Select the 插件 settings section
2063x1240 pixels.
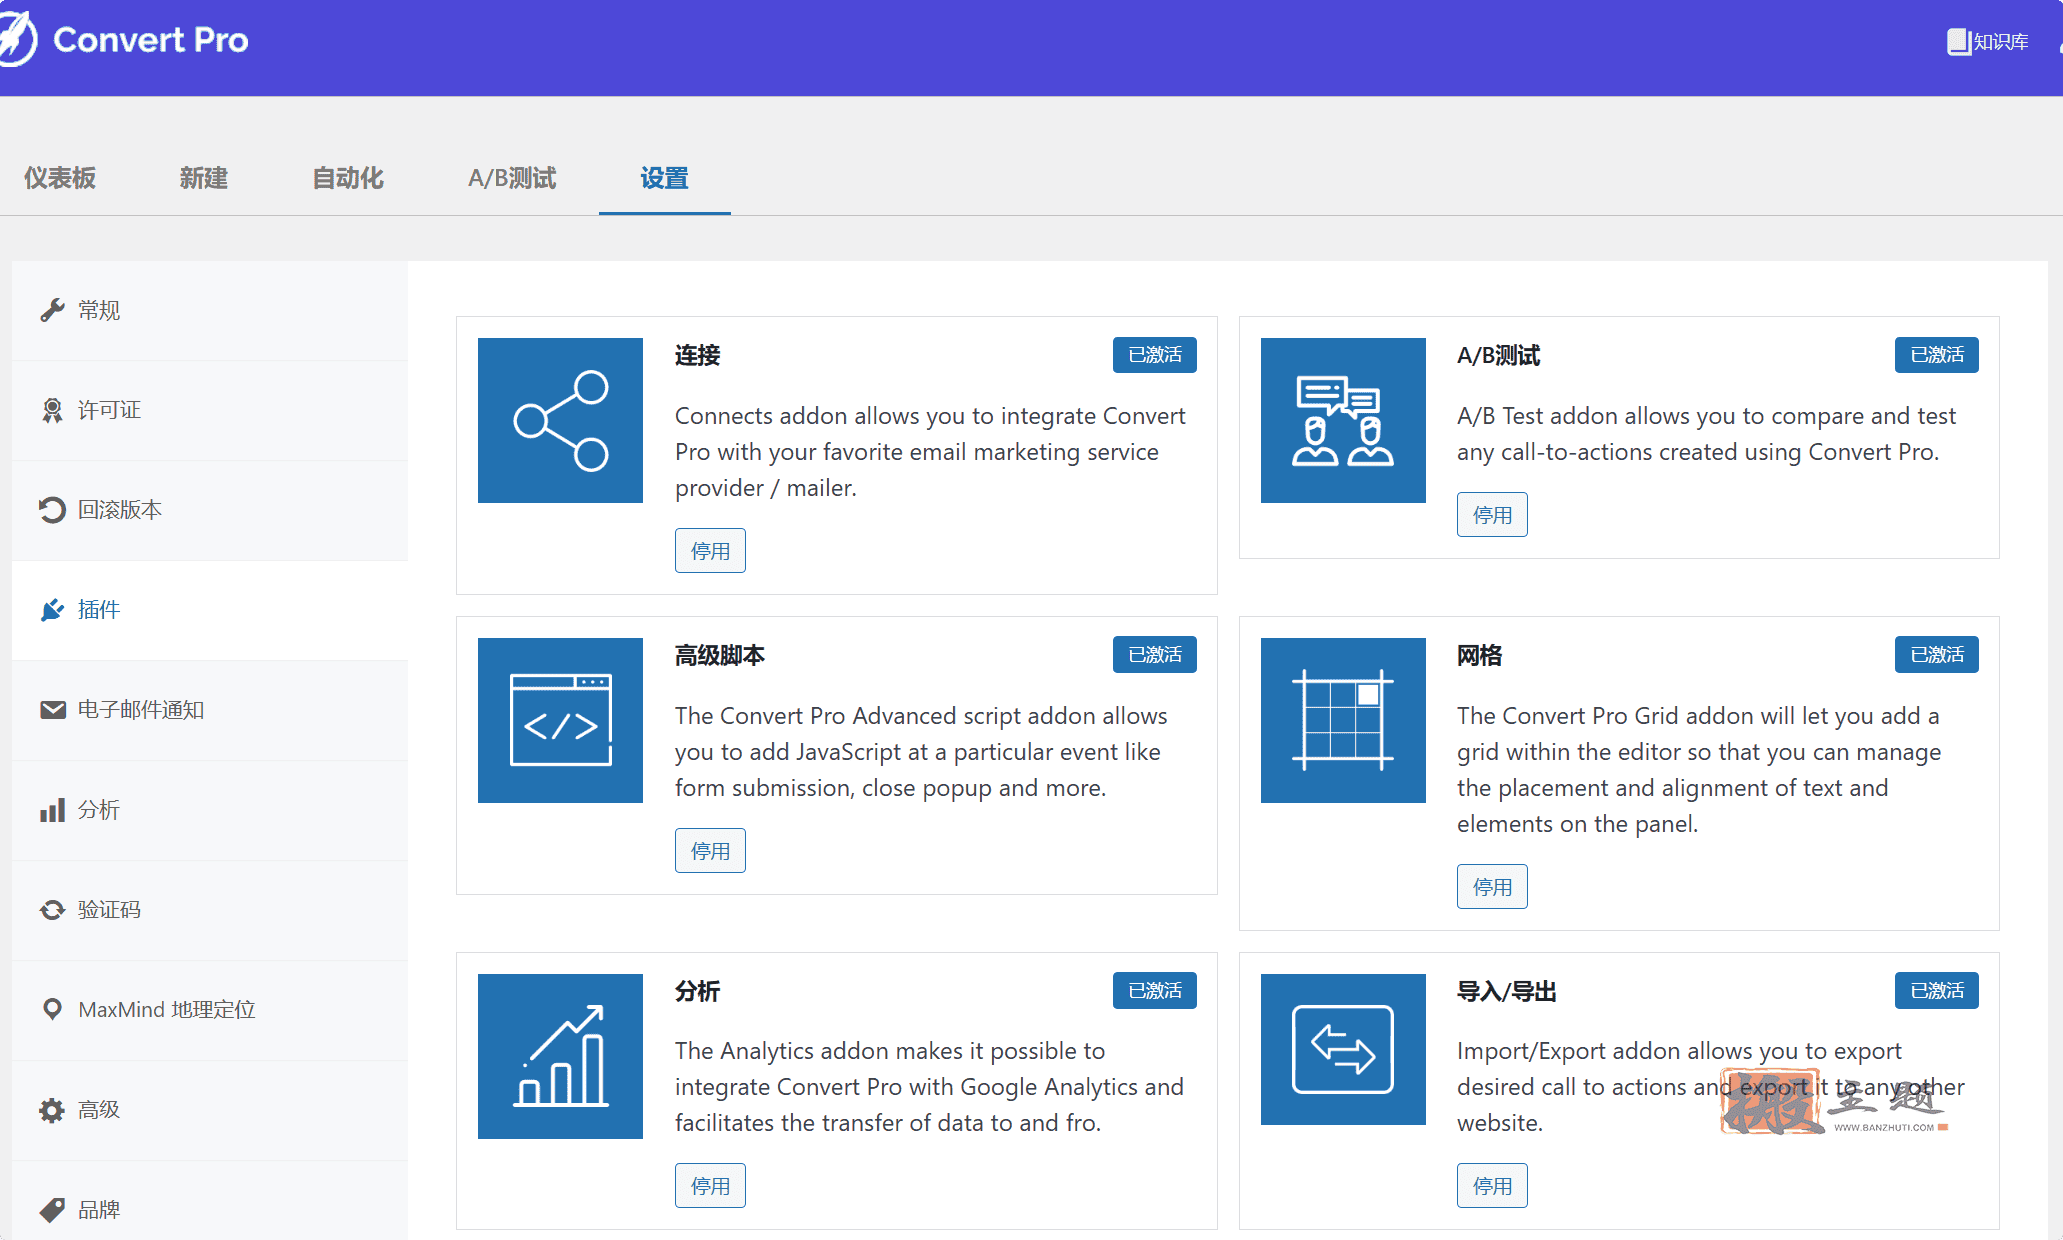210,610
